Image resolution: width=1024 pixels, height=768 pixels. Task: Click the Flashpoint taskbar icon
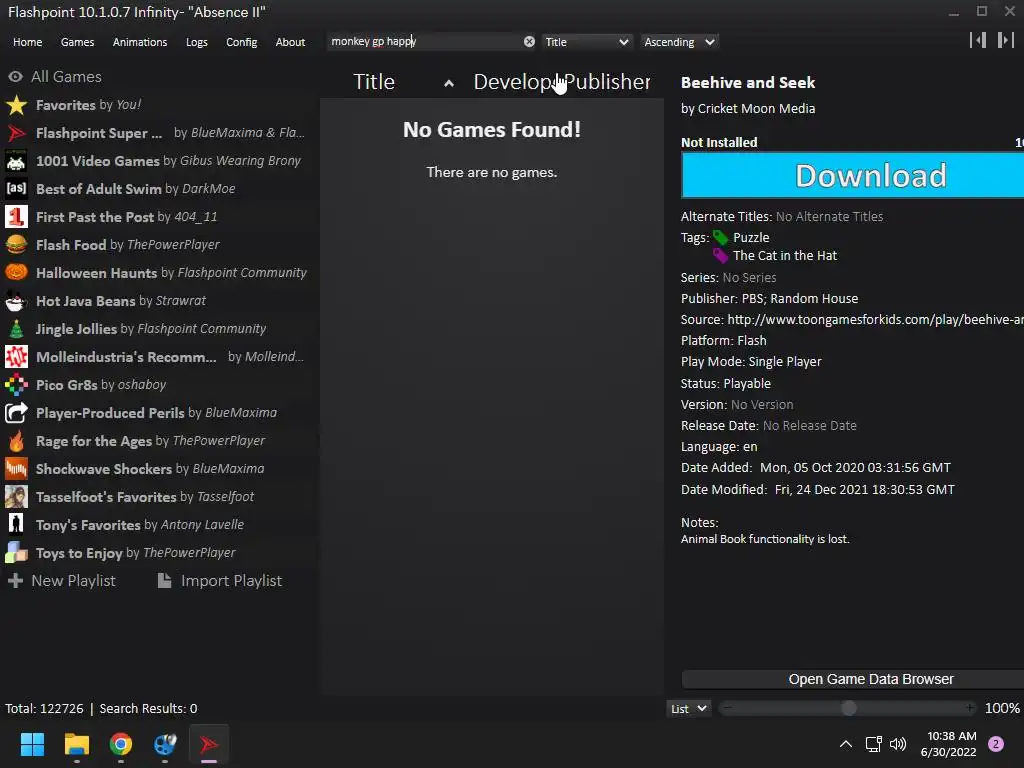[x=208, y=744]
